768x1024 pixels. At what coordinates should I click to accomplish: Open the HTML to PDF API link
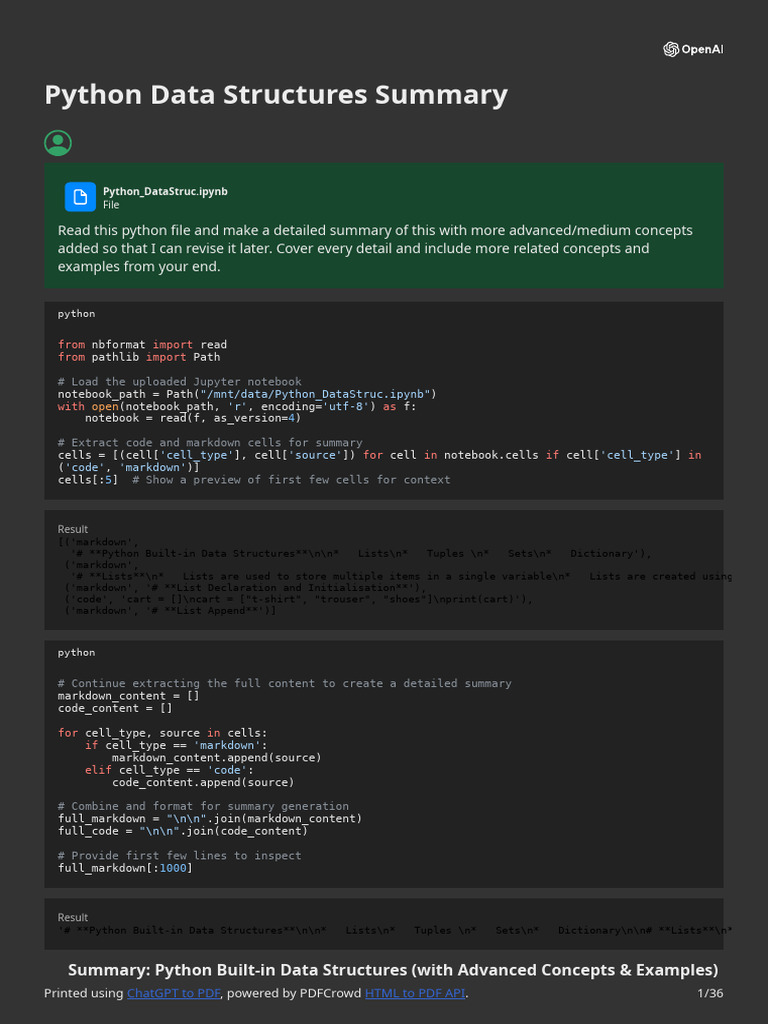(x=415, y=993)
